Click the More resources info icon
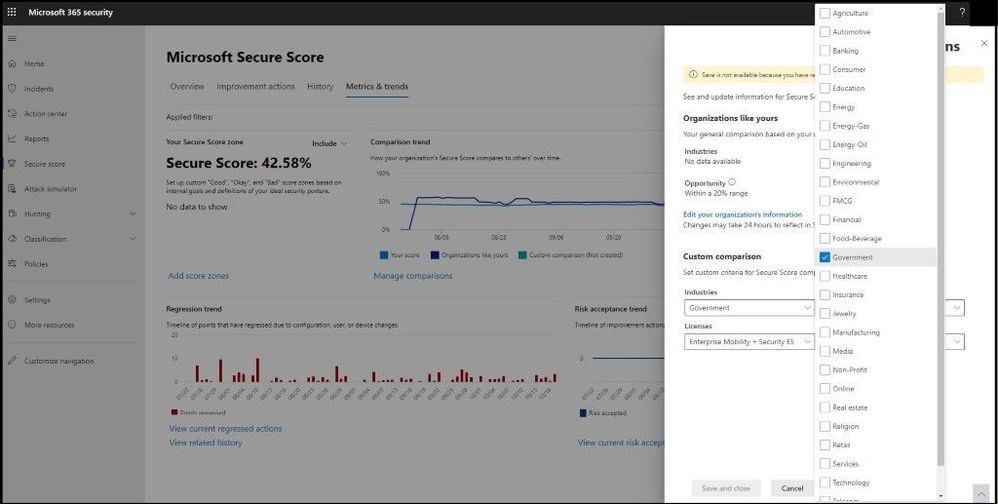The height and width of the screenshot is (504, 998). click(11, 325)
